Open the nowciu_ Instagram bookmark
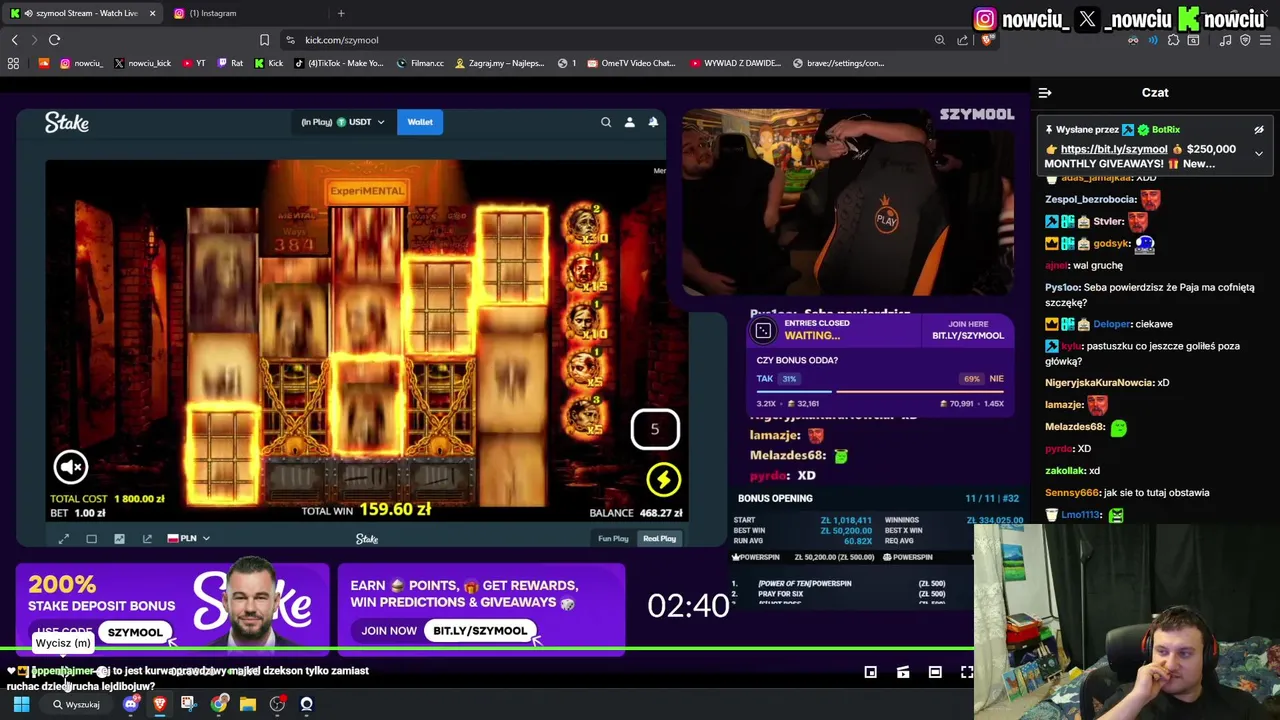This screenshot has height=720, width=1280. pos(81,63)
